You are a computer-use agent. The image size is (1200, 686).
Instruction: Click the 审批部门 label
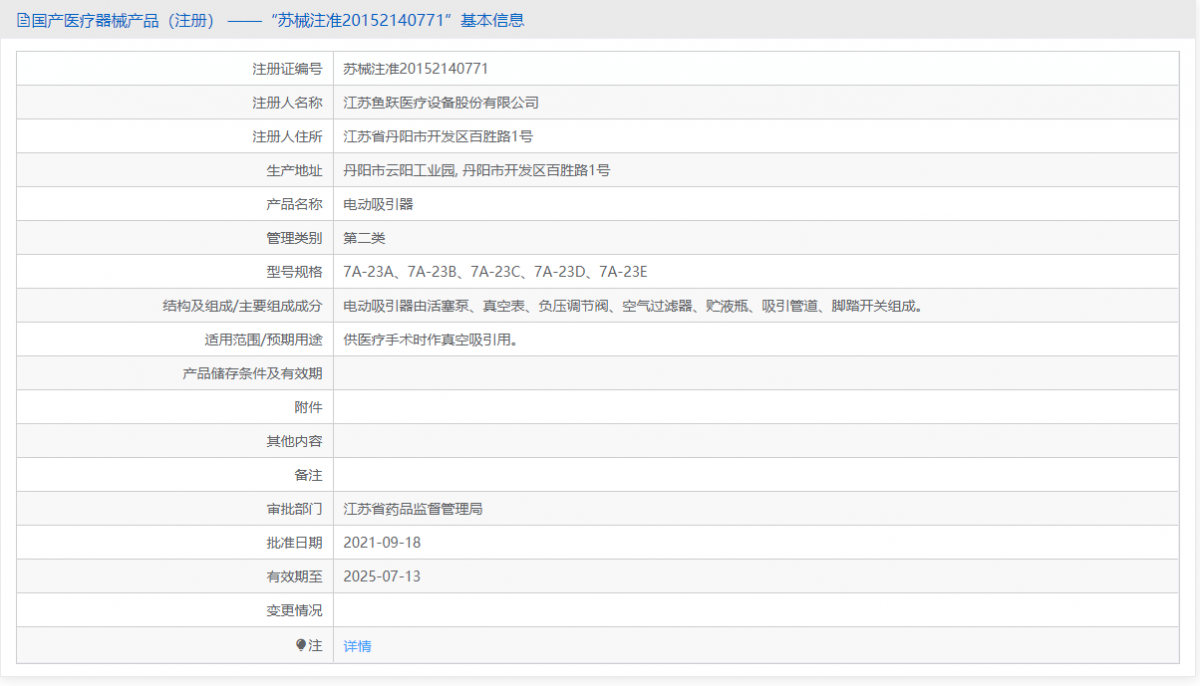pos(294,509)
